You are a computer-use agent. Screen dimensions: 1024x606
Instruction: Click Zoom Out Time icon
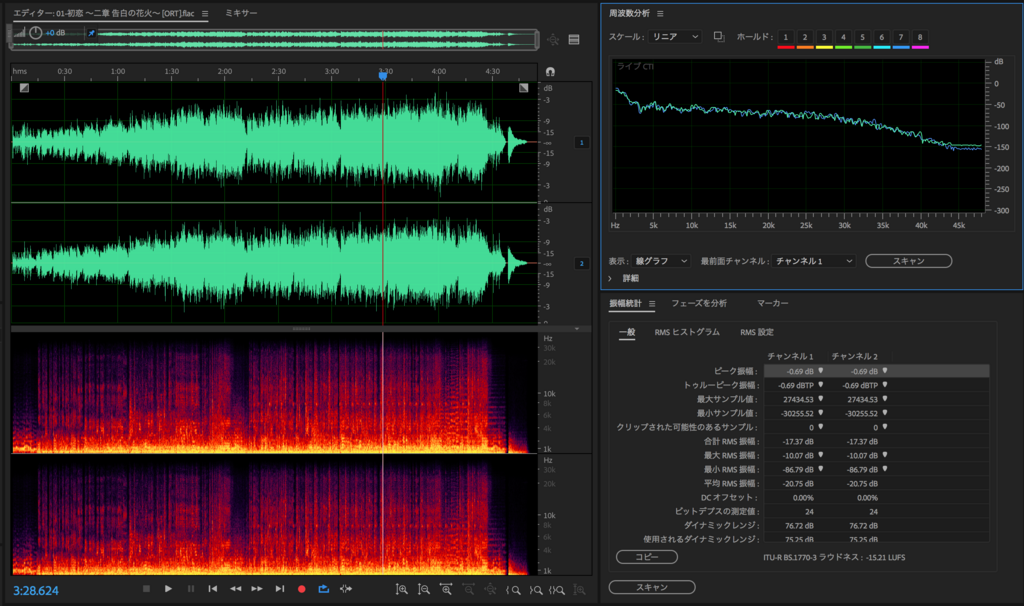[x=468, y=590]
